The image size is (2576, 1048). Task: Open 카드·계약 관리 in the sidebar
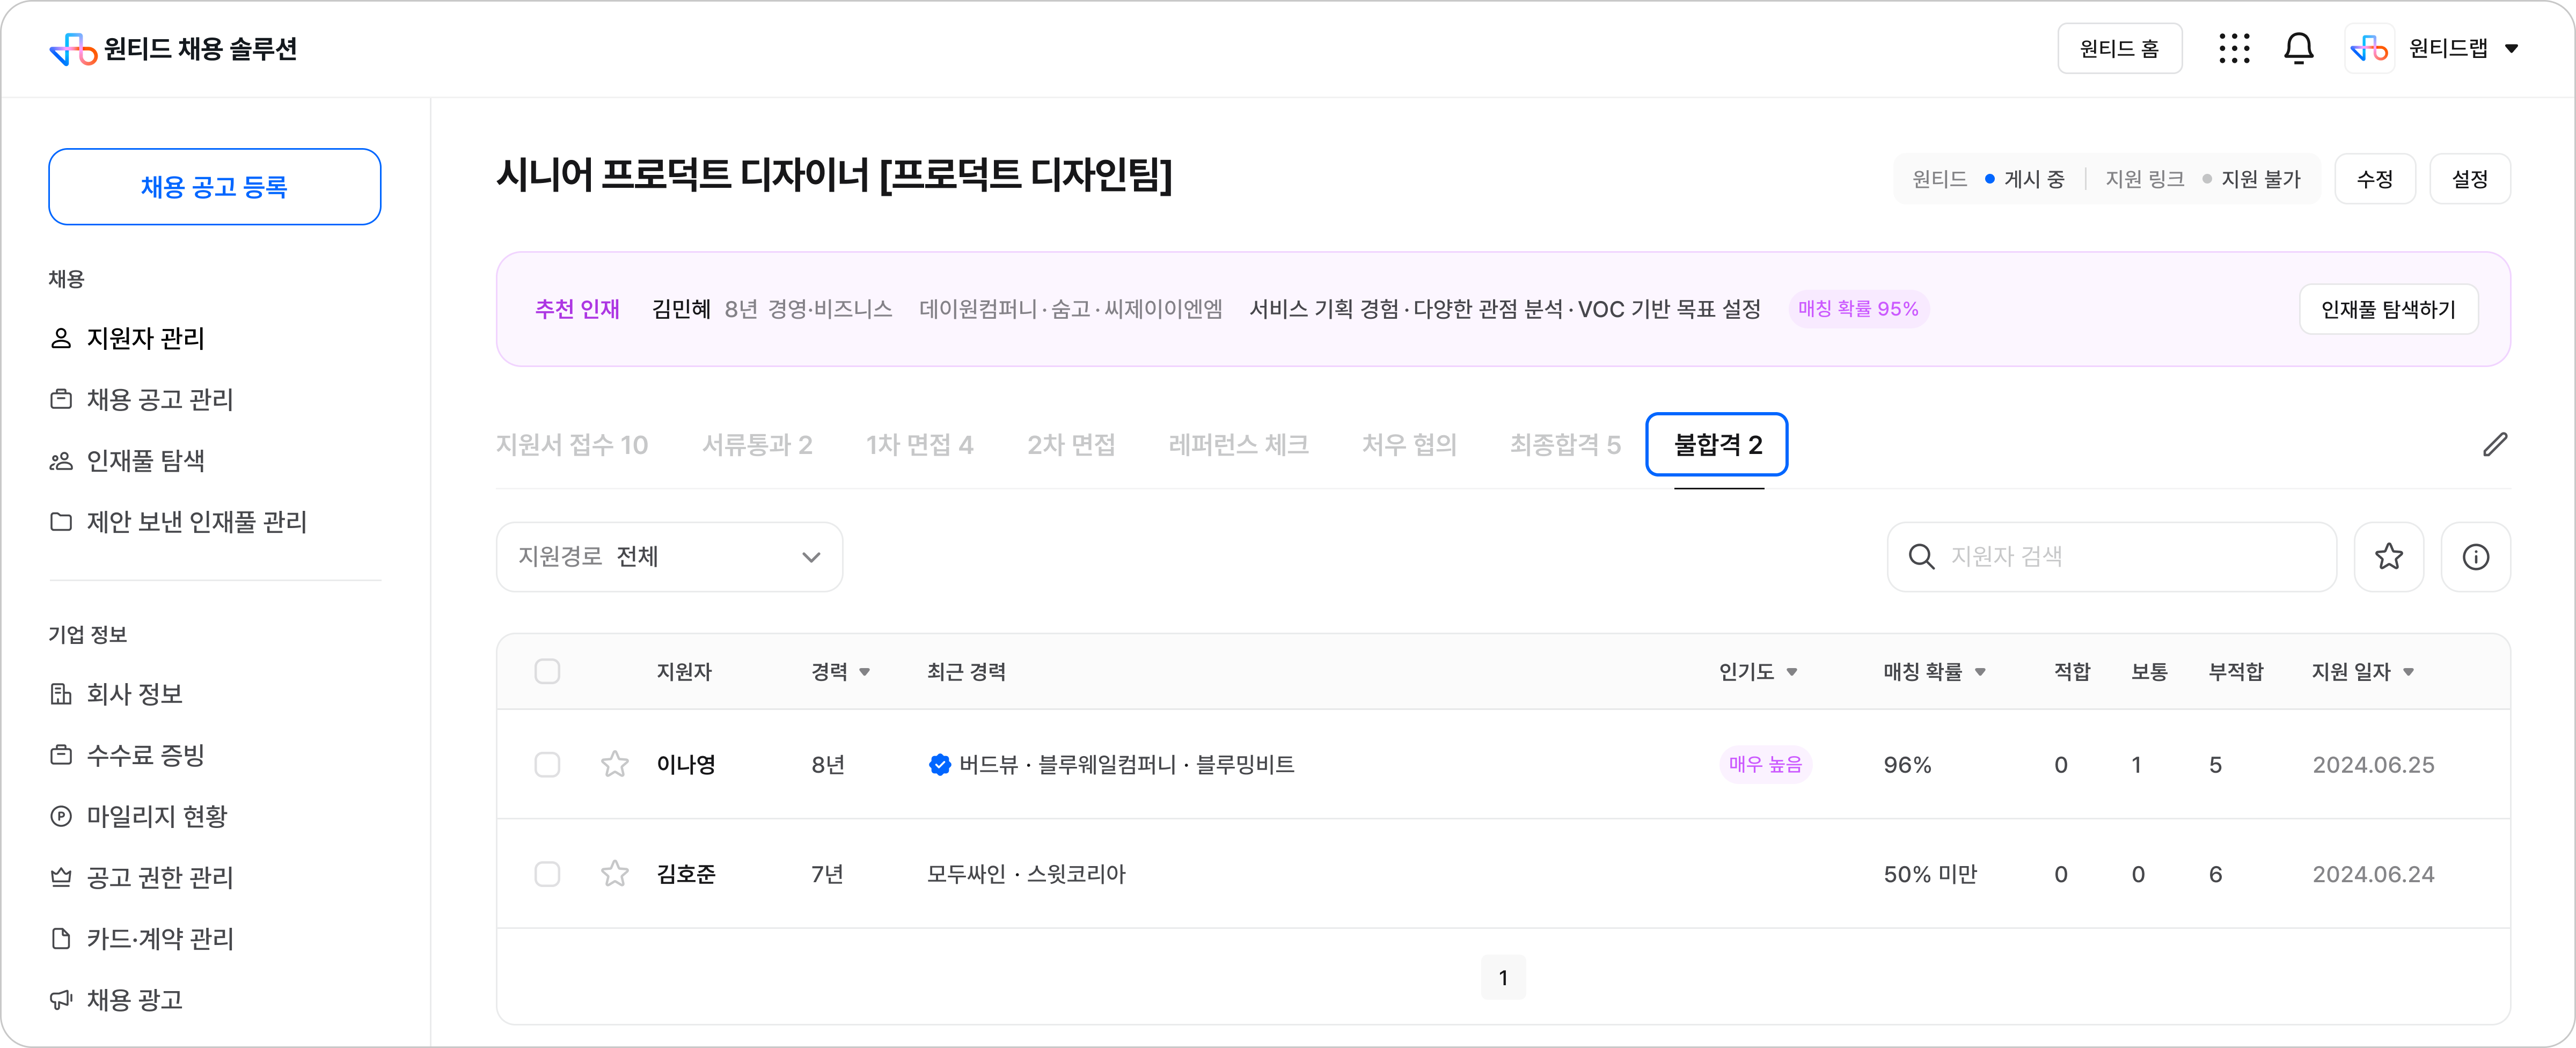160,938
